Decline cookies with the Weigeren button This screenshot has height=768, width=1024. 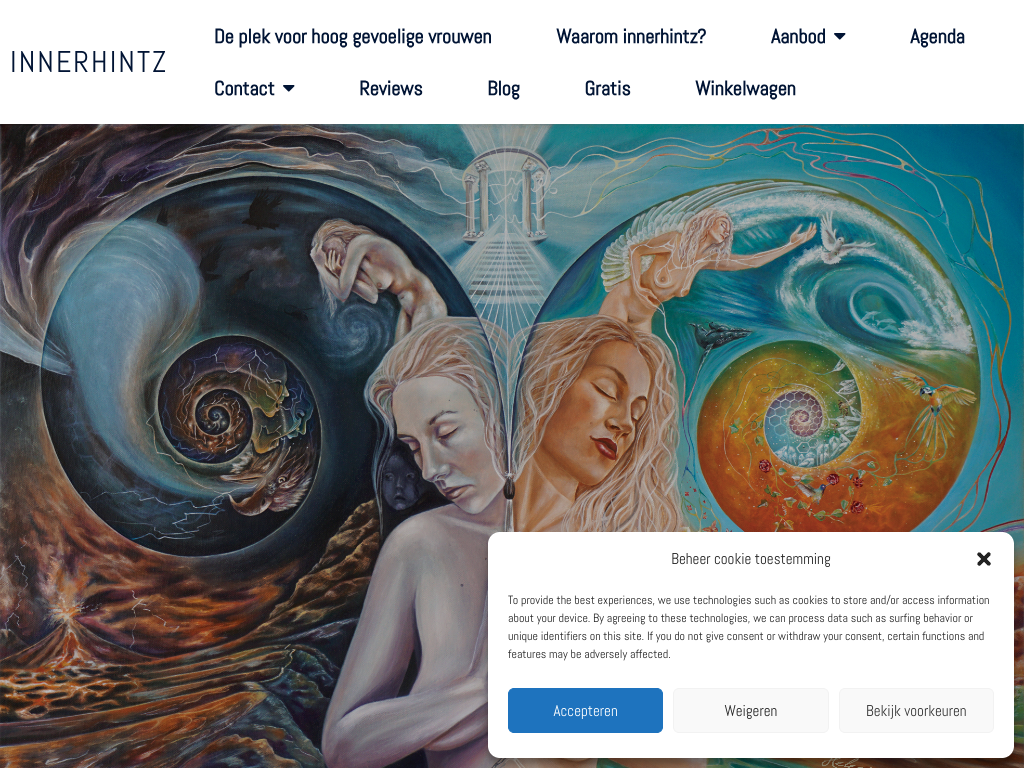coord(750,711)
